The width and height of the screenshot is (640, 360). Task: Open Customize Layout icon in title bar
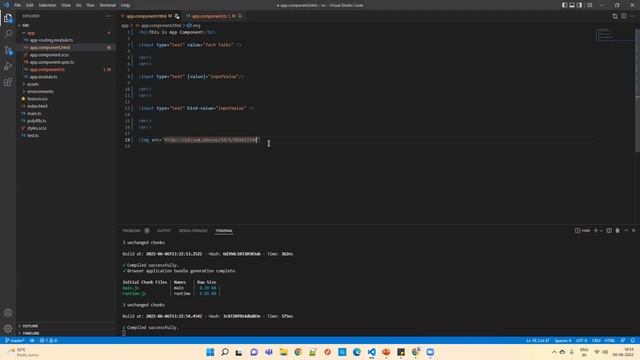[589, 5]
